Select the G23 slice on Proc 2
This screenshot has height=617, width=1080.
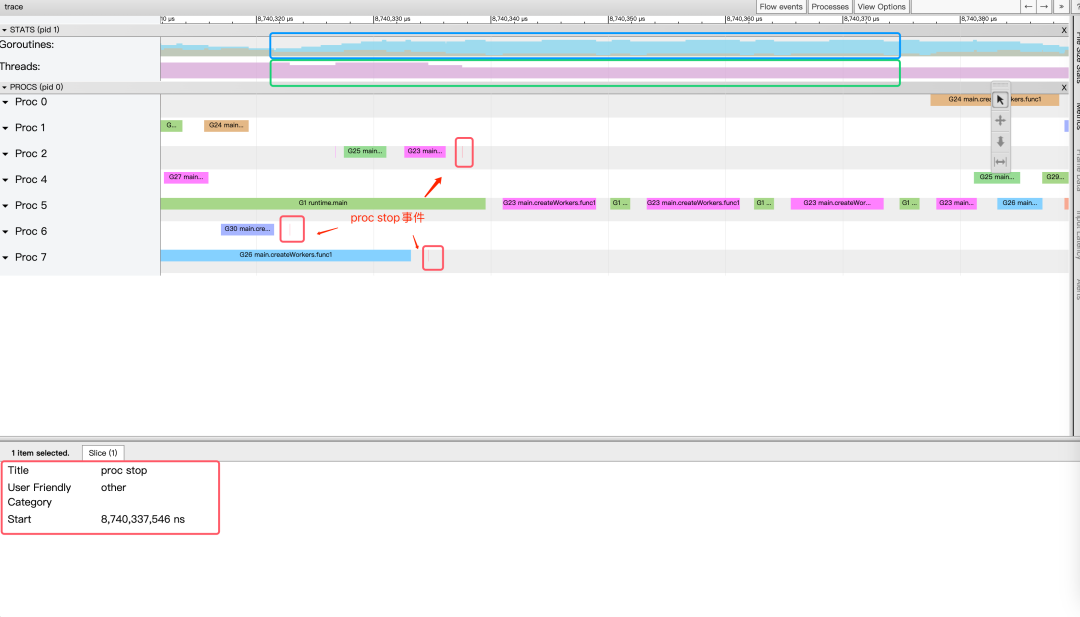424,151
